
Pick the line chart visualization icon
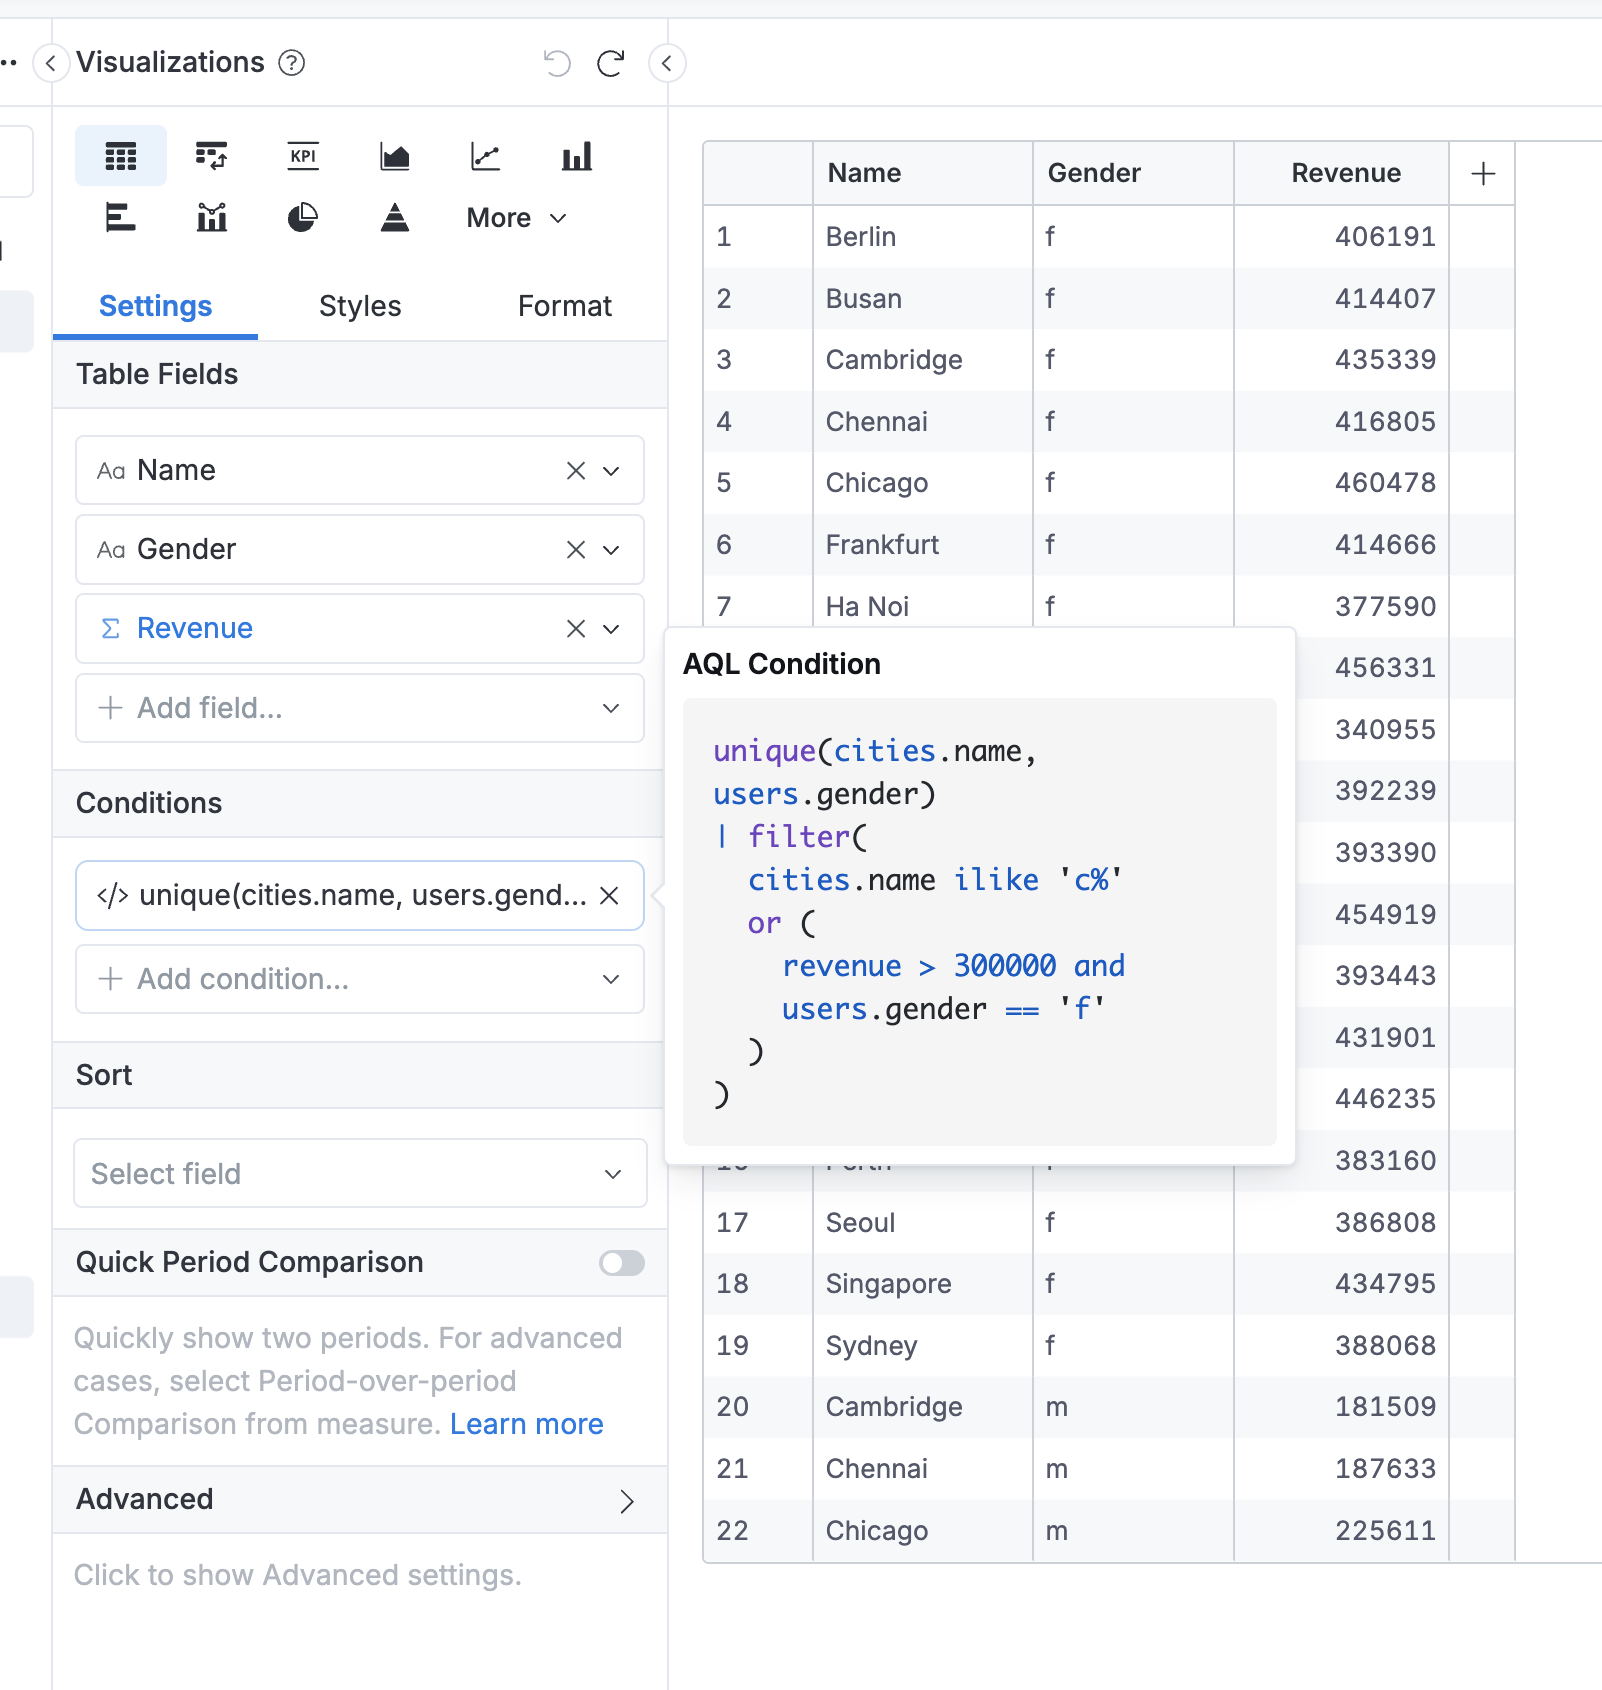point(486,156)
